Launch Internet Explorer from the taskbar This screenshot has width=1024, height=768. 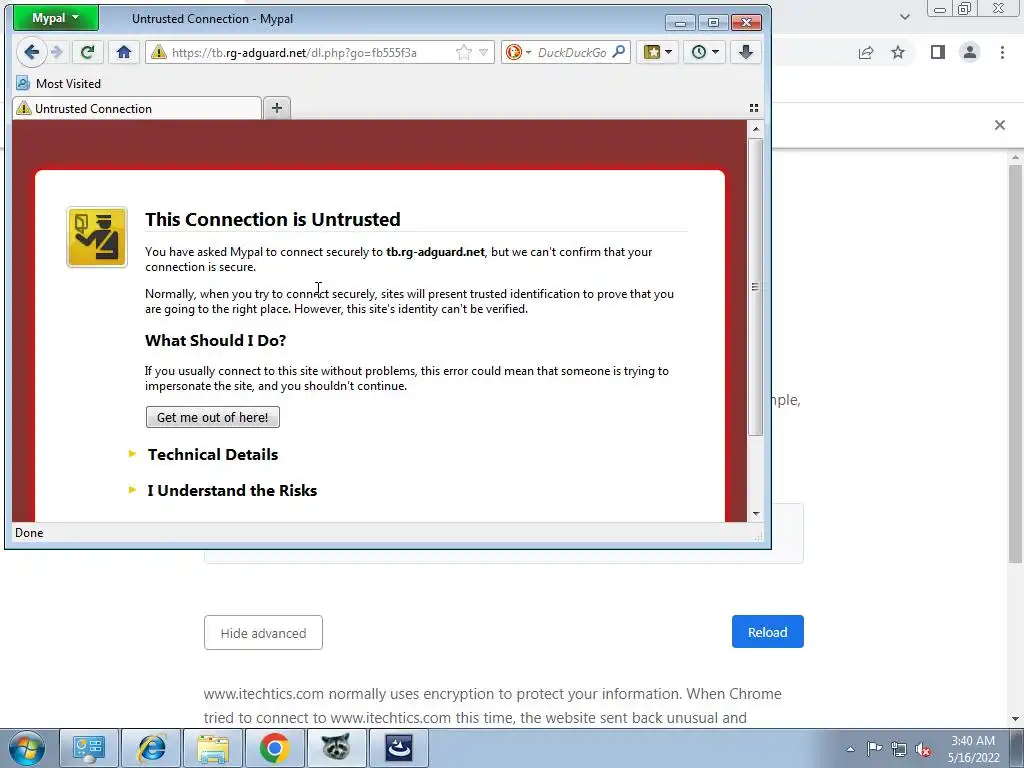pyautogui.click(x=152, y=748)
